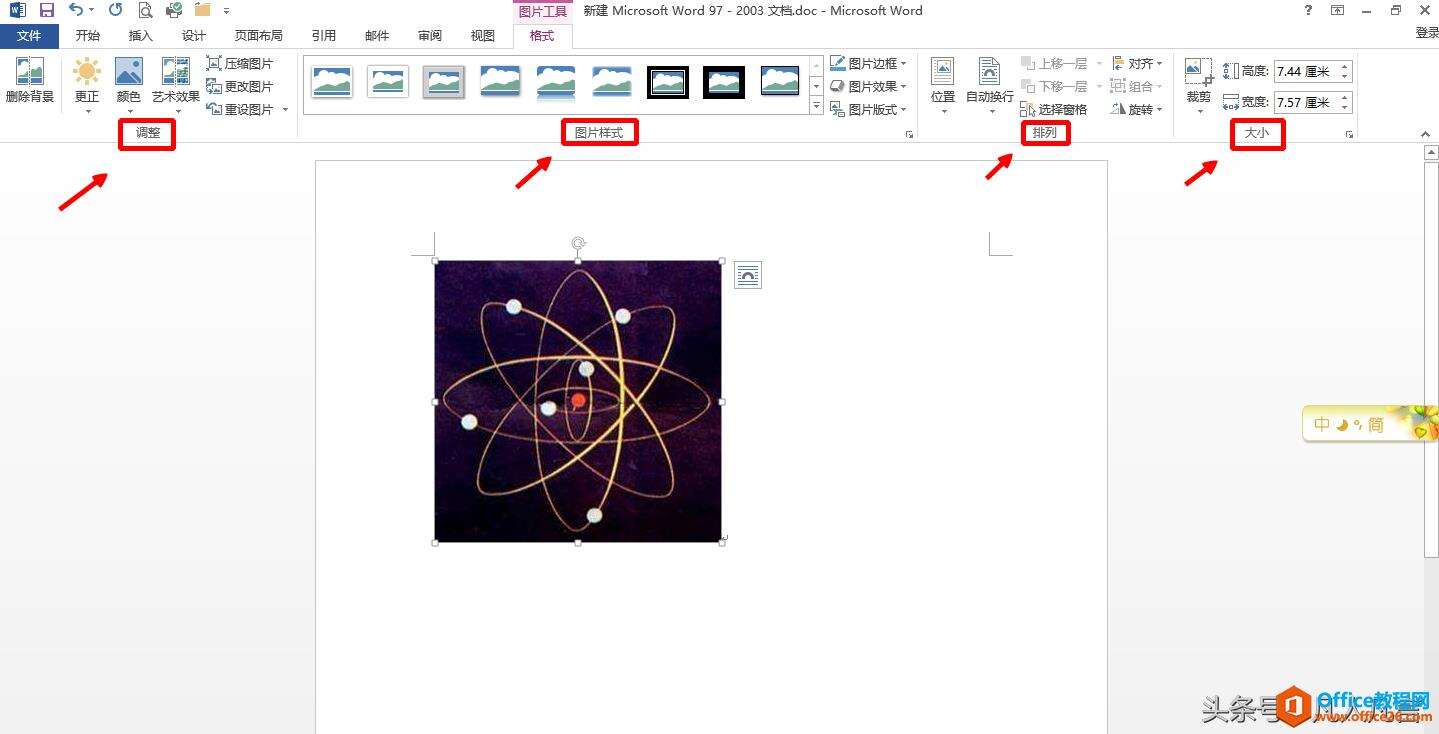This screenshot has width=1439, height=734.
Task: Increase height with stepper up arrow
Action: click(1345, 67)
